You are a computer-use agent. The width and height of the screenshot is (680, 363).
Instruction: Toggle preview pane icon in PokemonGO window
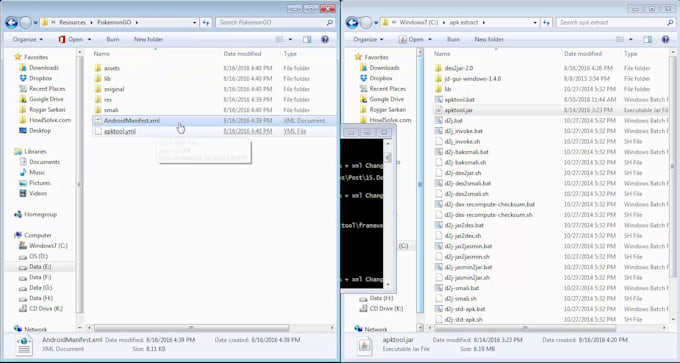(307, 39)
